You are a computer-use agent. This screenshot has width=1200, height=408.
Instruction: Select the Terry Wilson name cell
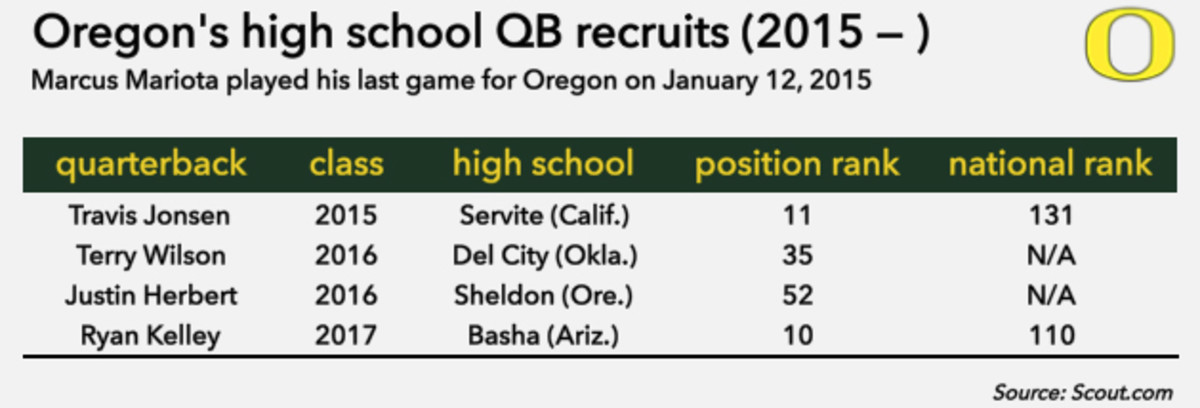pos(152,256)
